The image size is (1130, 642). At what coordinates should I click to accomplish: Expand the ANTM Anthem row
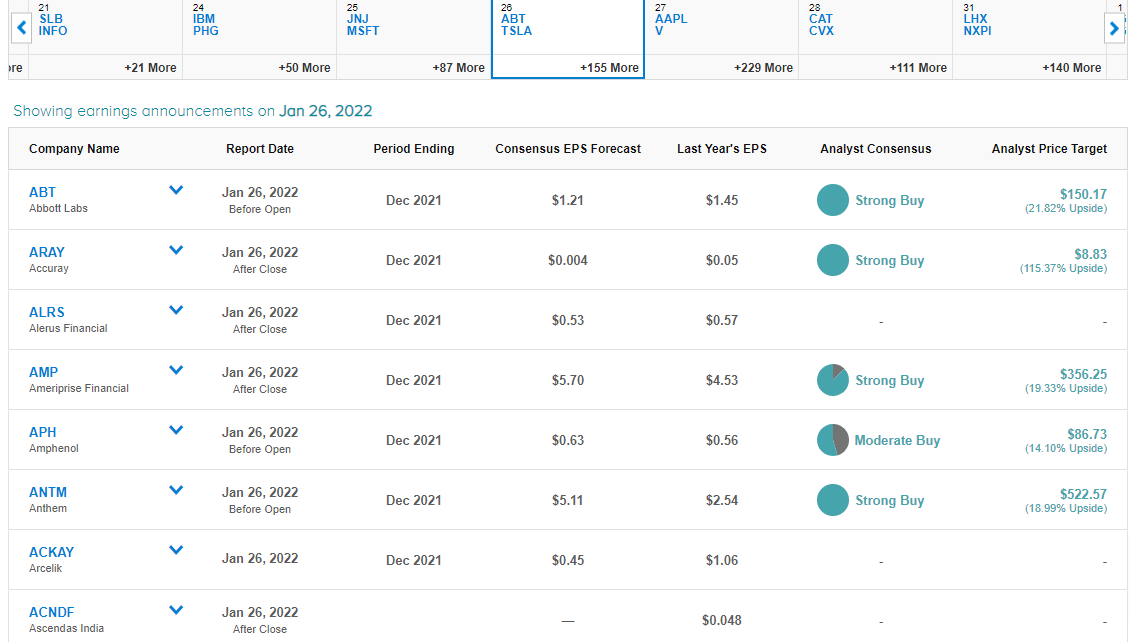pyautogui.click(x=176, y=490)
